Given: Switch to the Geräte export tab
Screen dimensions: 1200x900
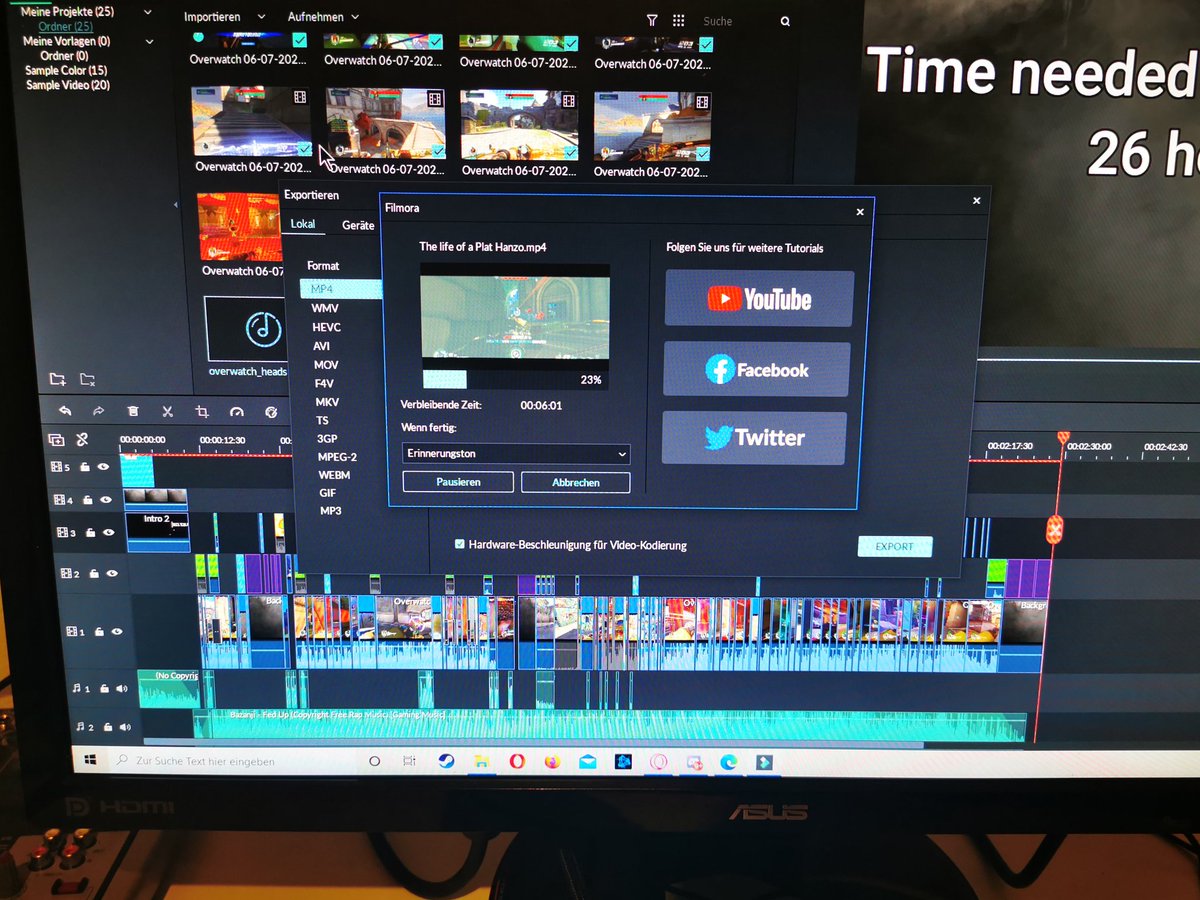Looking at the screenshot, I should tap(358, 226).
